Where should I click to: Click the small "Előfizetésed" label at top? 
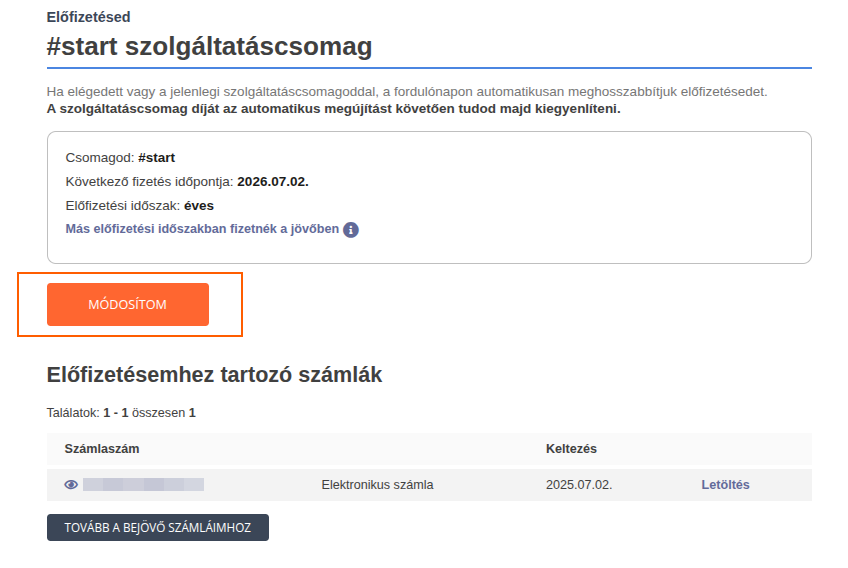tap(88, 17)
